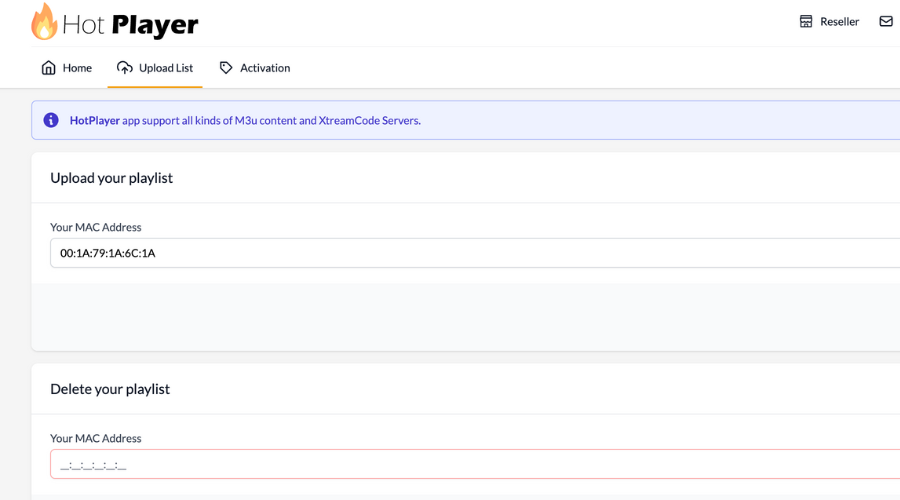Focus the upload playlist MAC Address field
Image resolution: width=900 pixels, height=500 pixels.
pyautogui.click(x=475, y=253)
